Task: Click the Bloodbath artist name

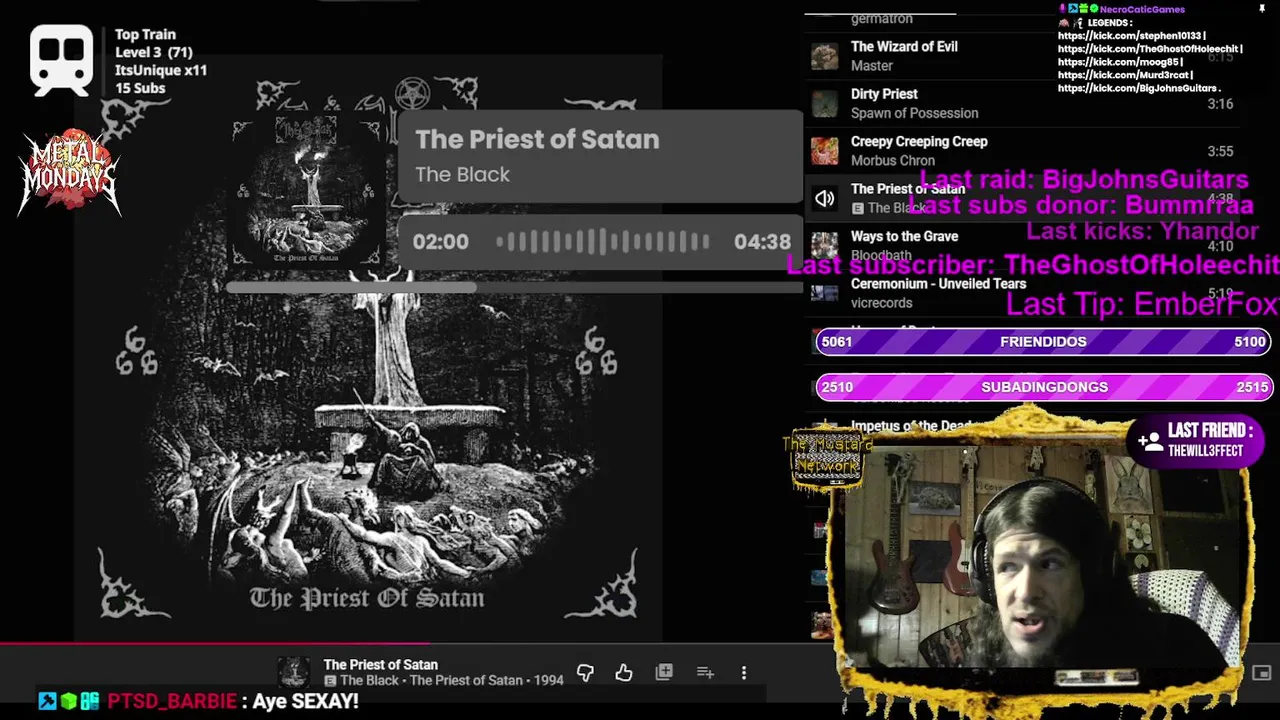Action: coord(881,255)
